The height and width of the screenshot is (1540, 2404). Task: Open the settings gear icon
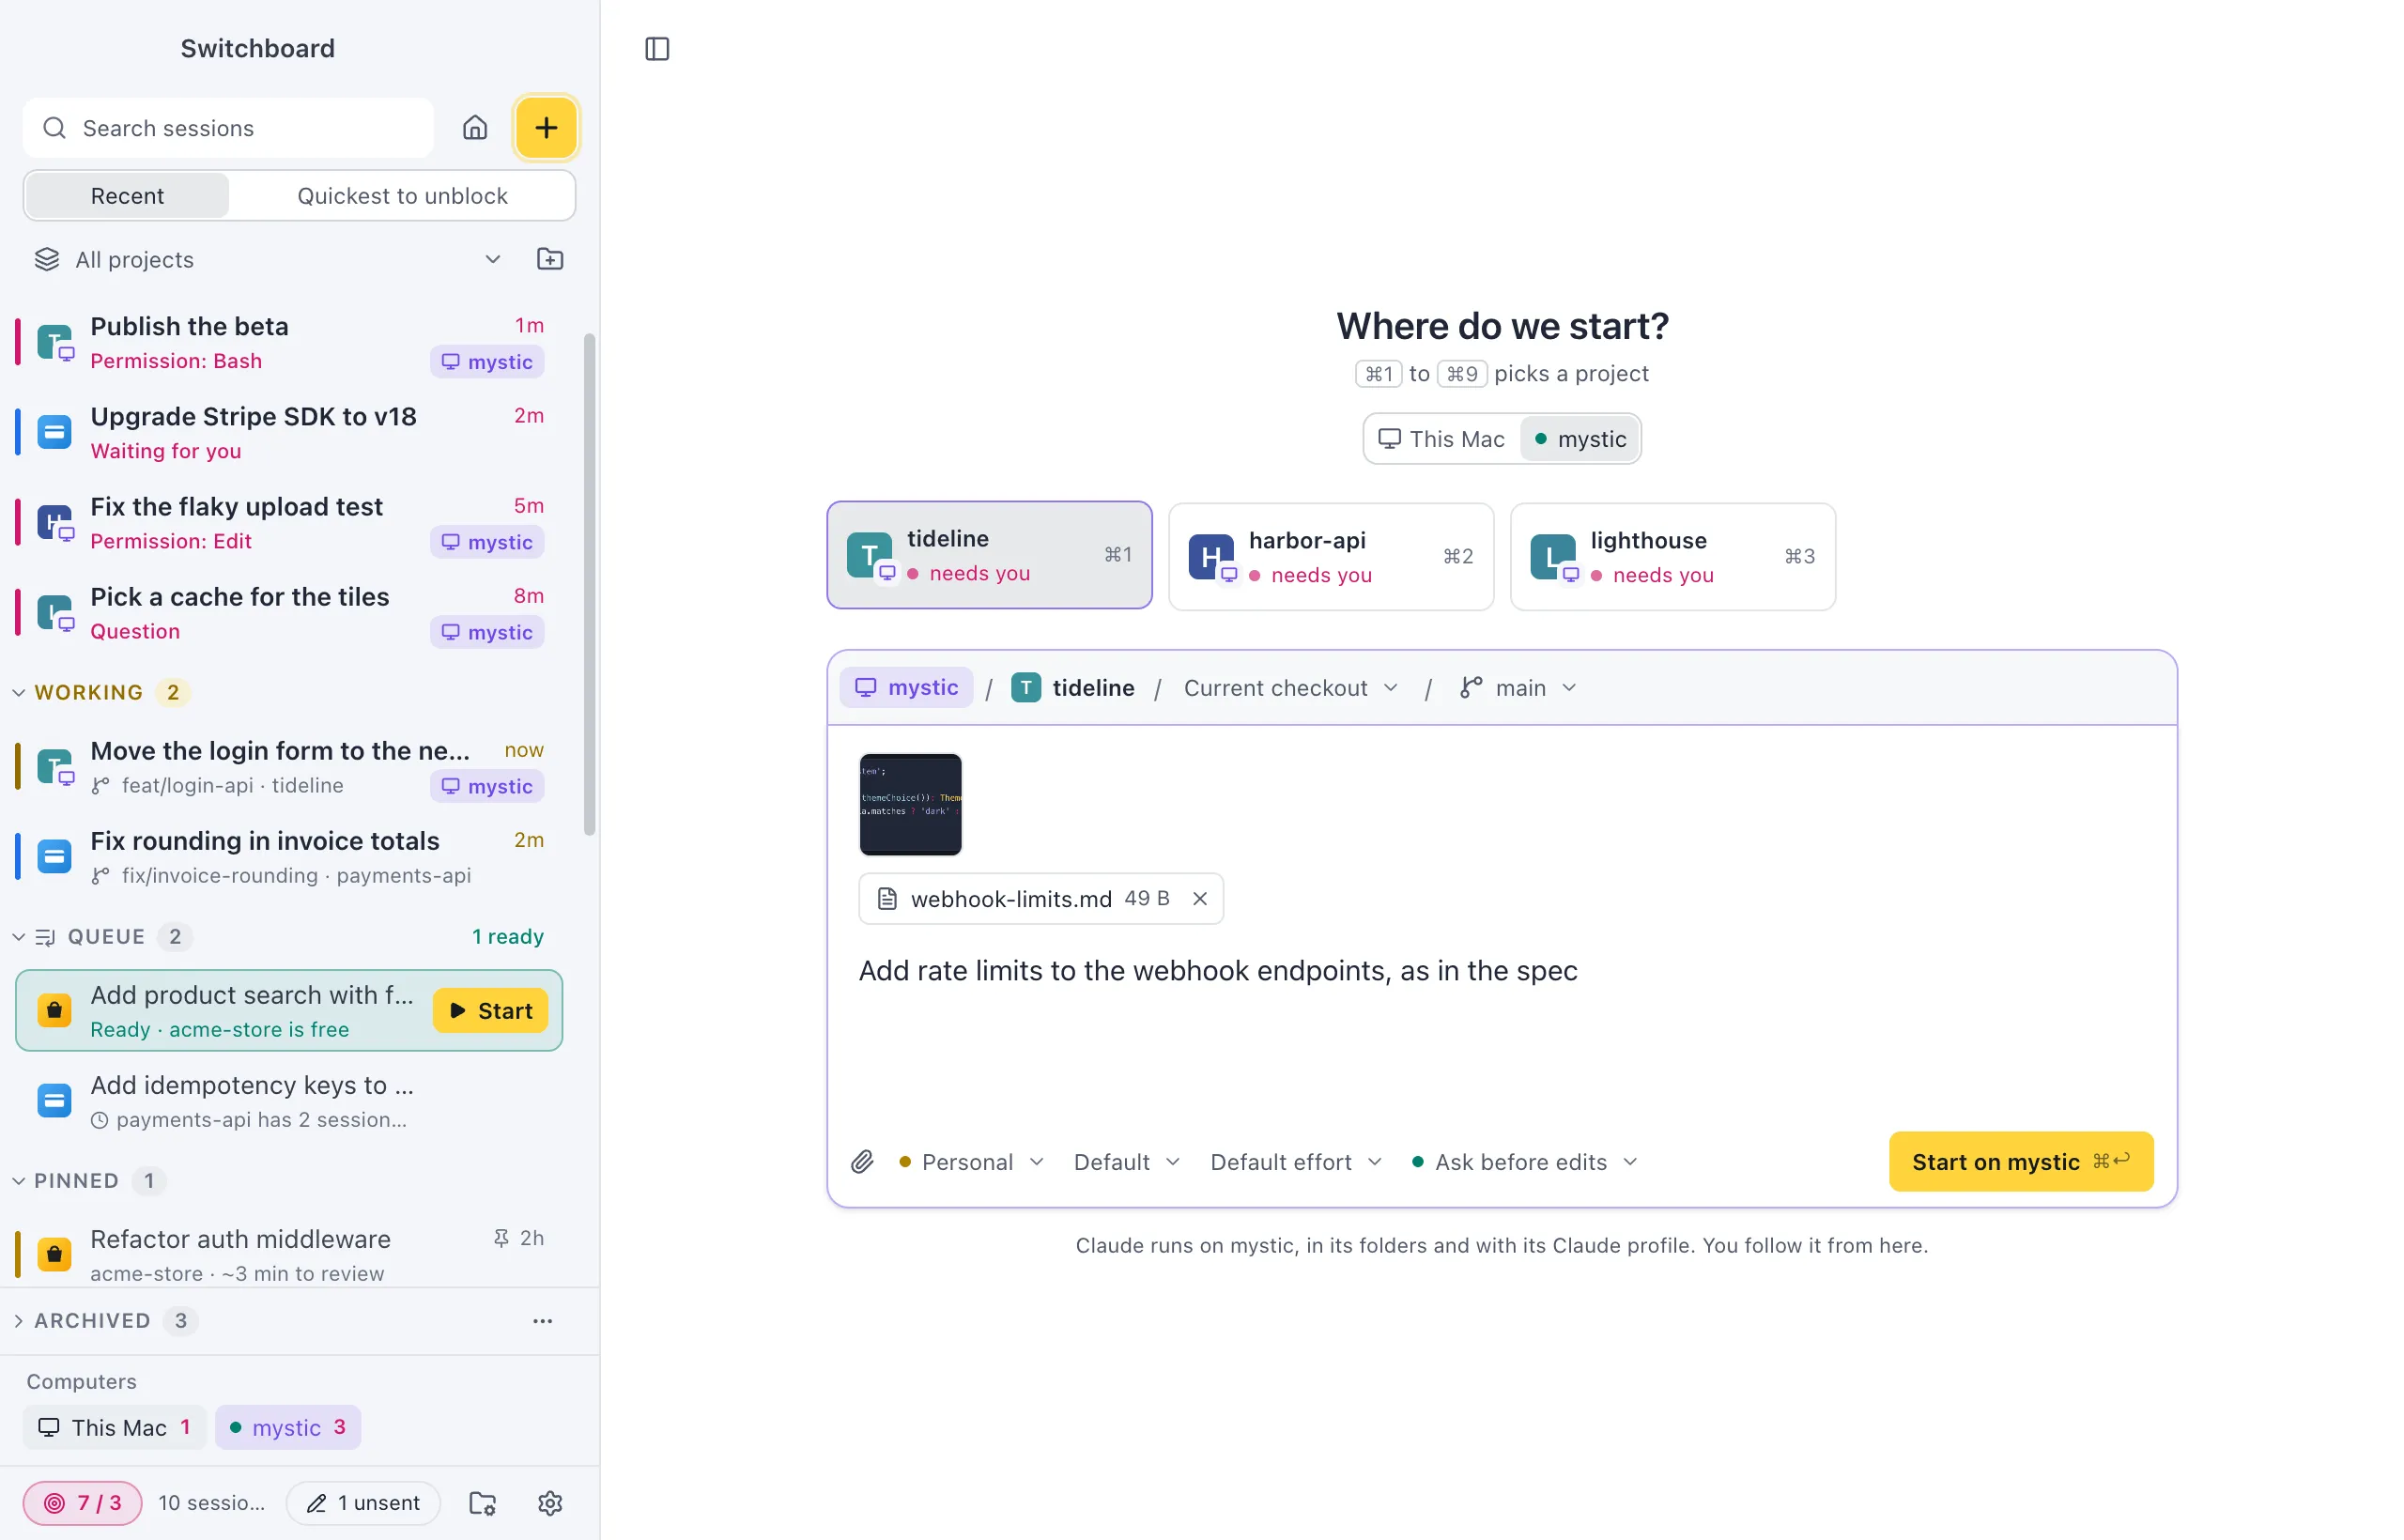tap(550, 1503)
